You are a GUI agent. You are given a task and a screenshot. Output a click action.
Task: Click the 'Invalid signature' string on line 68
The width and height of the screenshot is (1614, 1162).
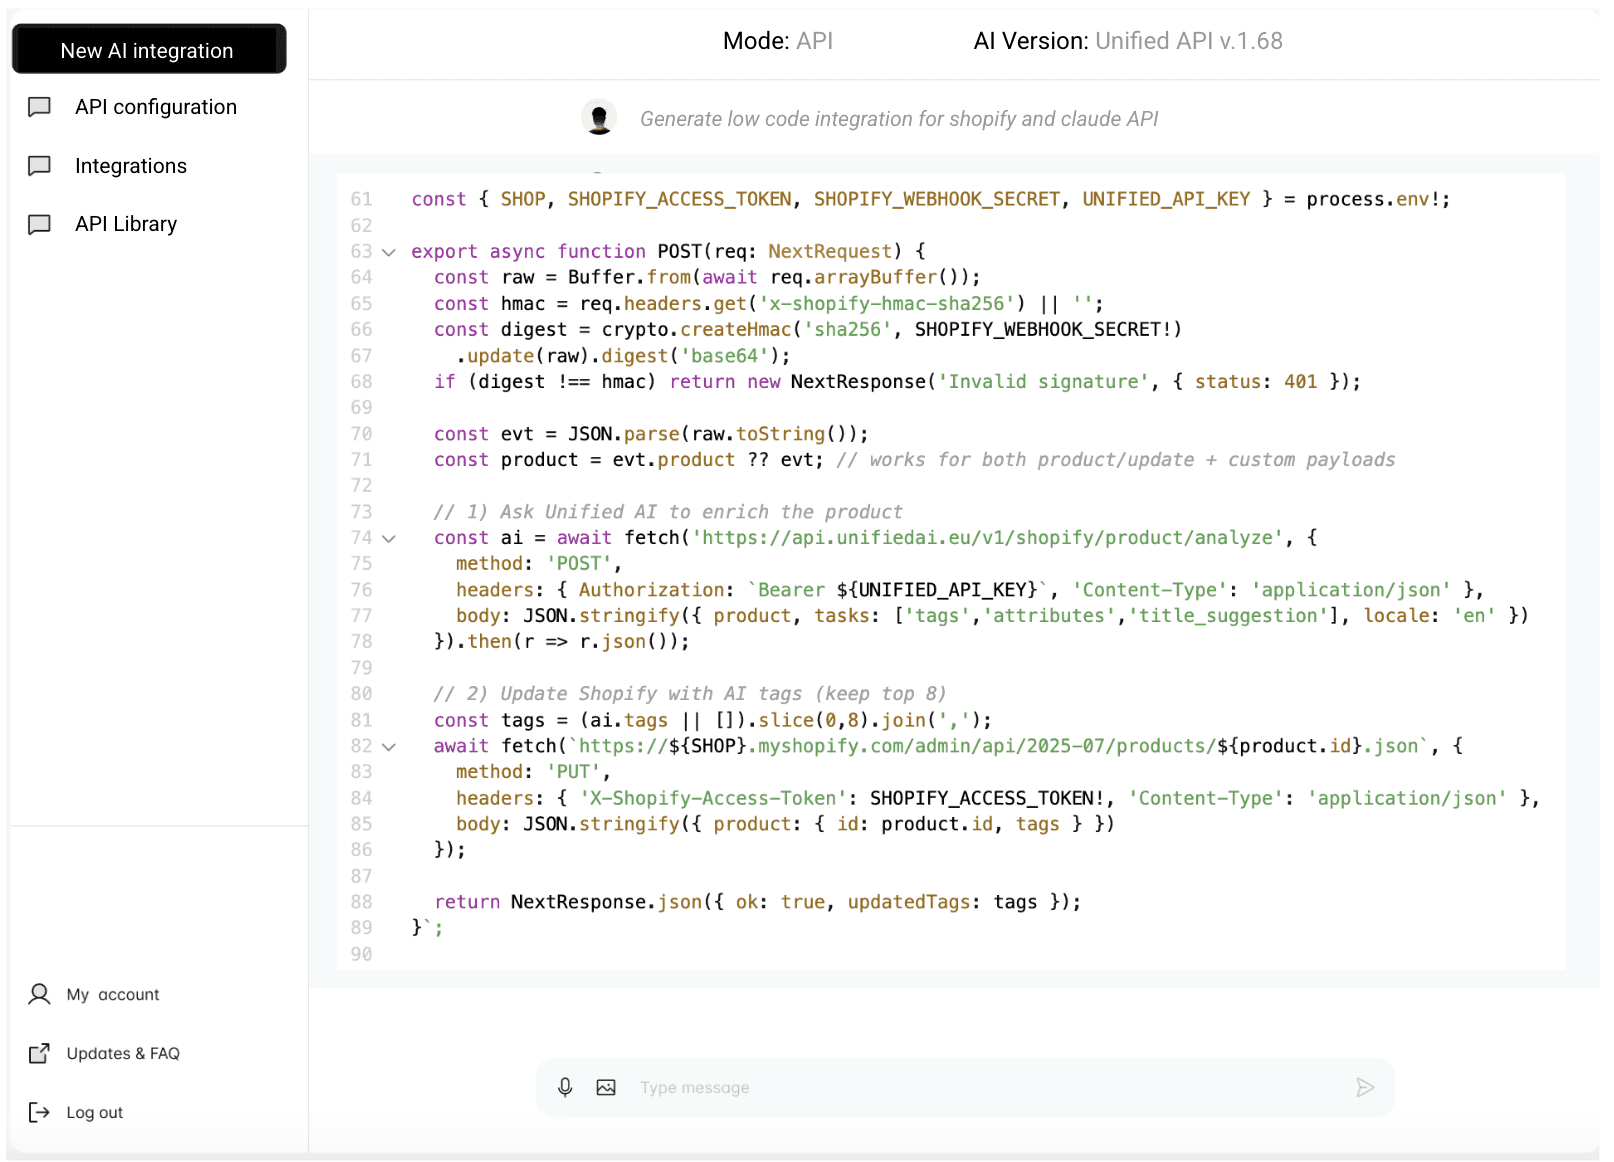[1043, 381]
